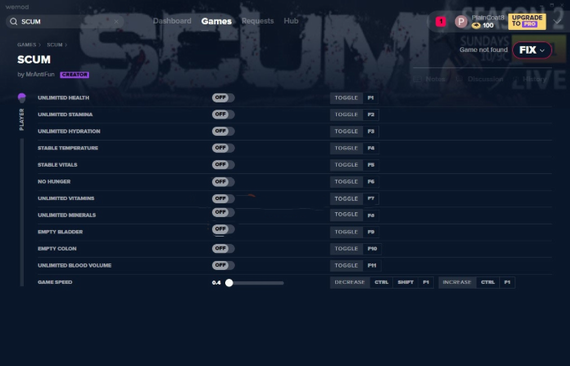Open MrAntiFun creator profile link

click(40, 75)
